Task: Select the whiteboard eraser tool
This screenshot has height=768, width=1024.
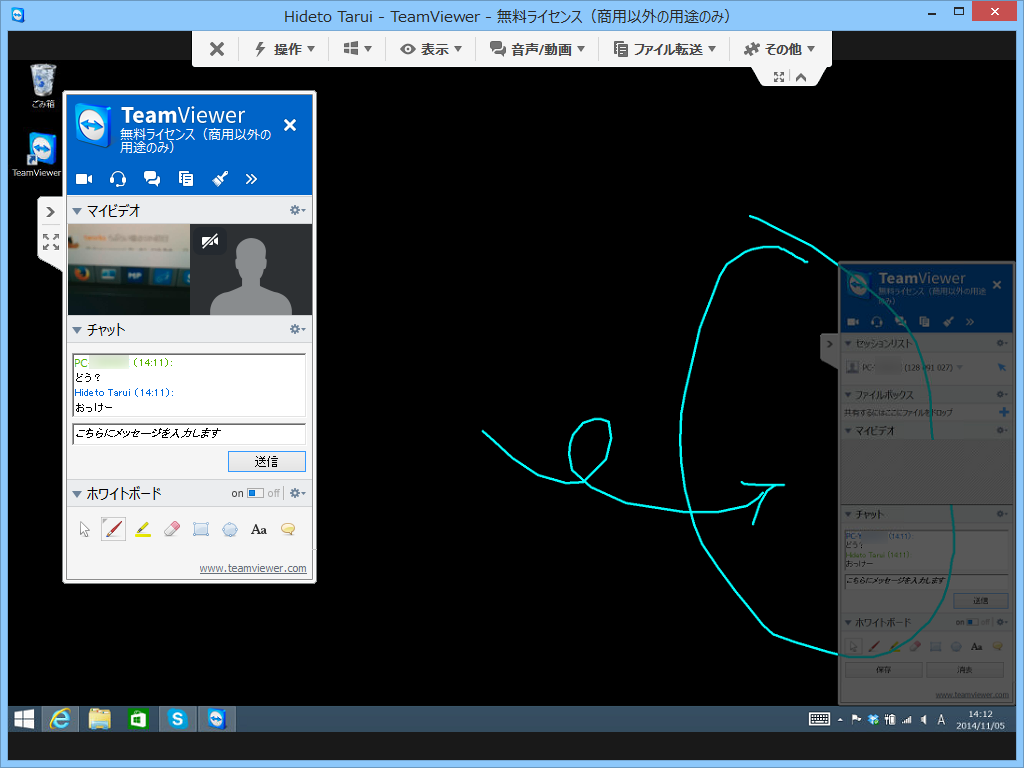Action: point(172,529)
